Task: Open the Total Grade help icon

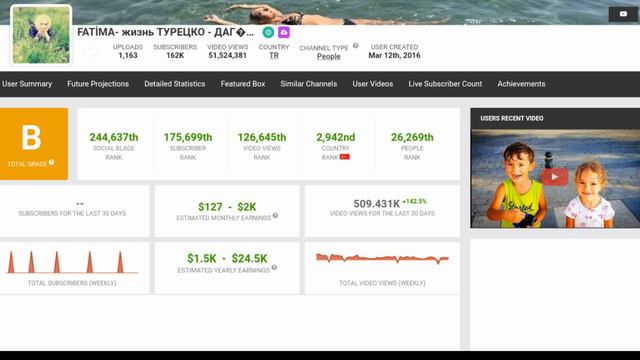Action: tap(51, 162)
